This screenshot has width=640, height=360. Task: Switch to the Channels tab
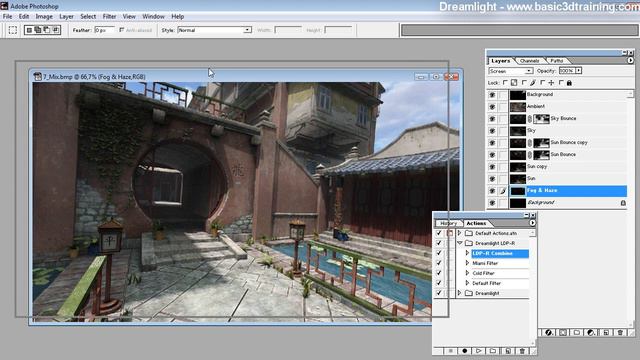tap(529, 61)
